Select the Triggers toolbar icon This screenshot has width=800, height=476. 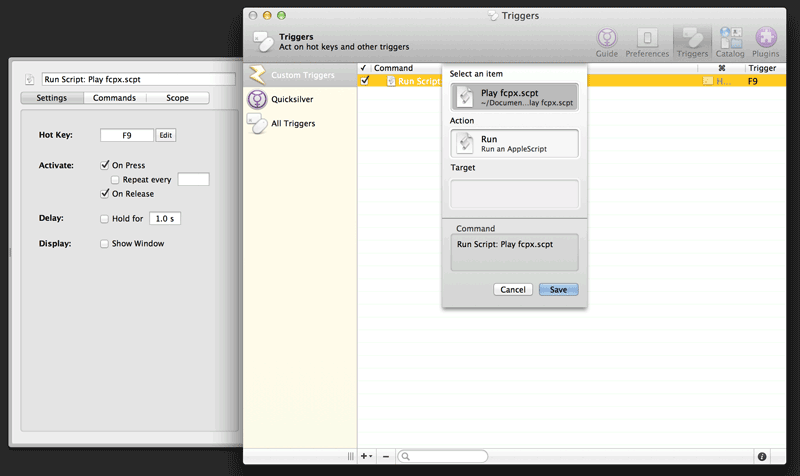[x=692, y=42]
